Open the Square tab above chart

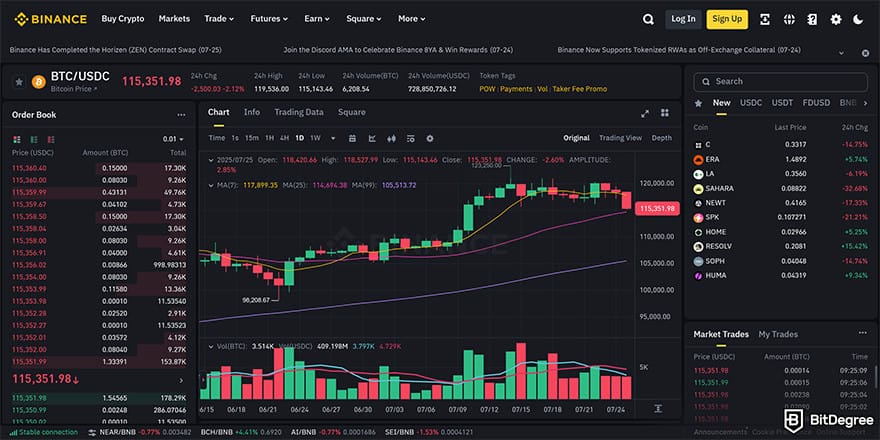(351, 112)
